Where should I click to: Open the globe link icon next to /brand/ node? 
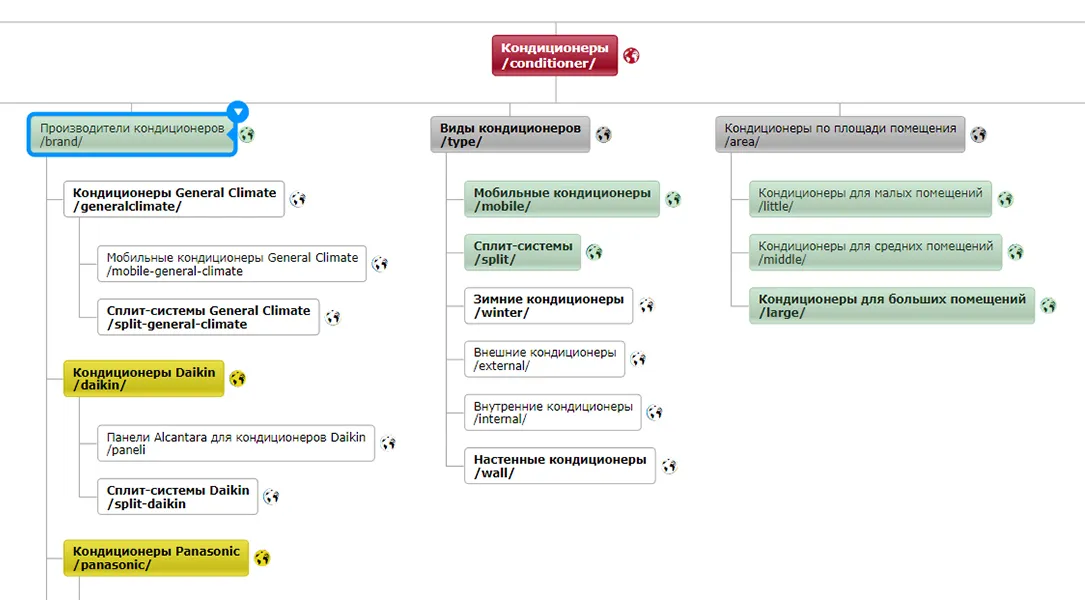click(x=247, y=135)
